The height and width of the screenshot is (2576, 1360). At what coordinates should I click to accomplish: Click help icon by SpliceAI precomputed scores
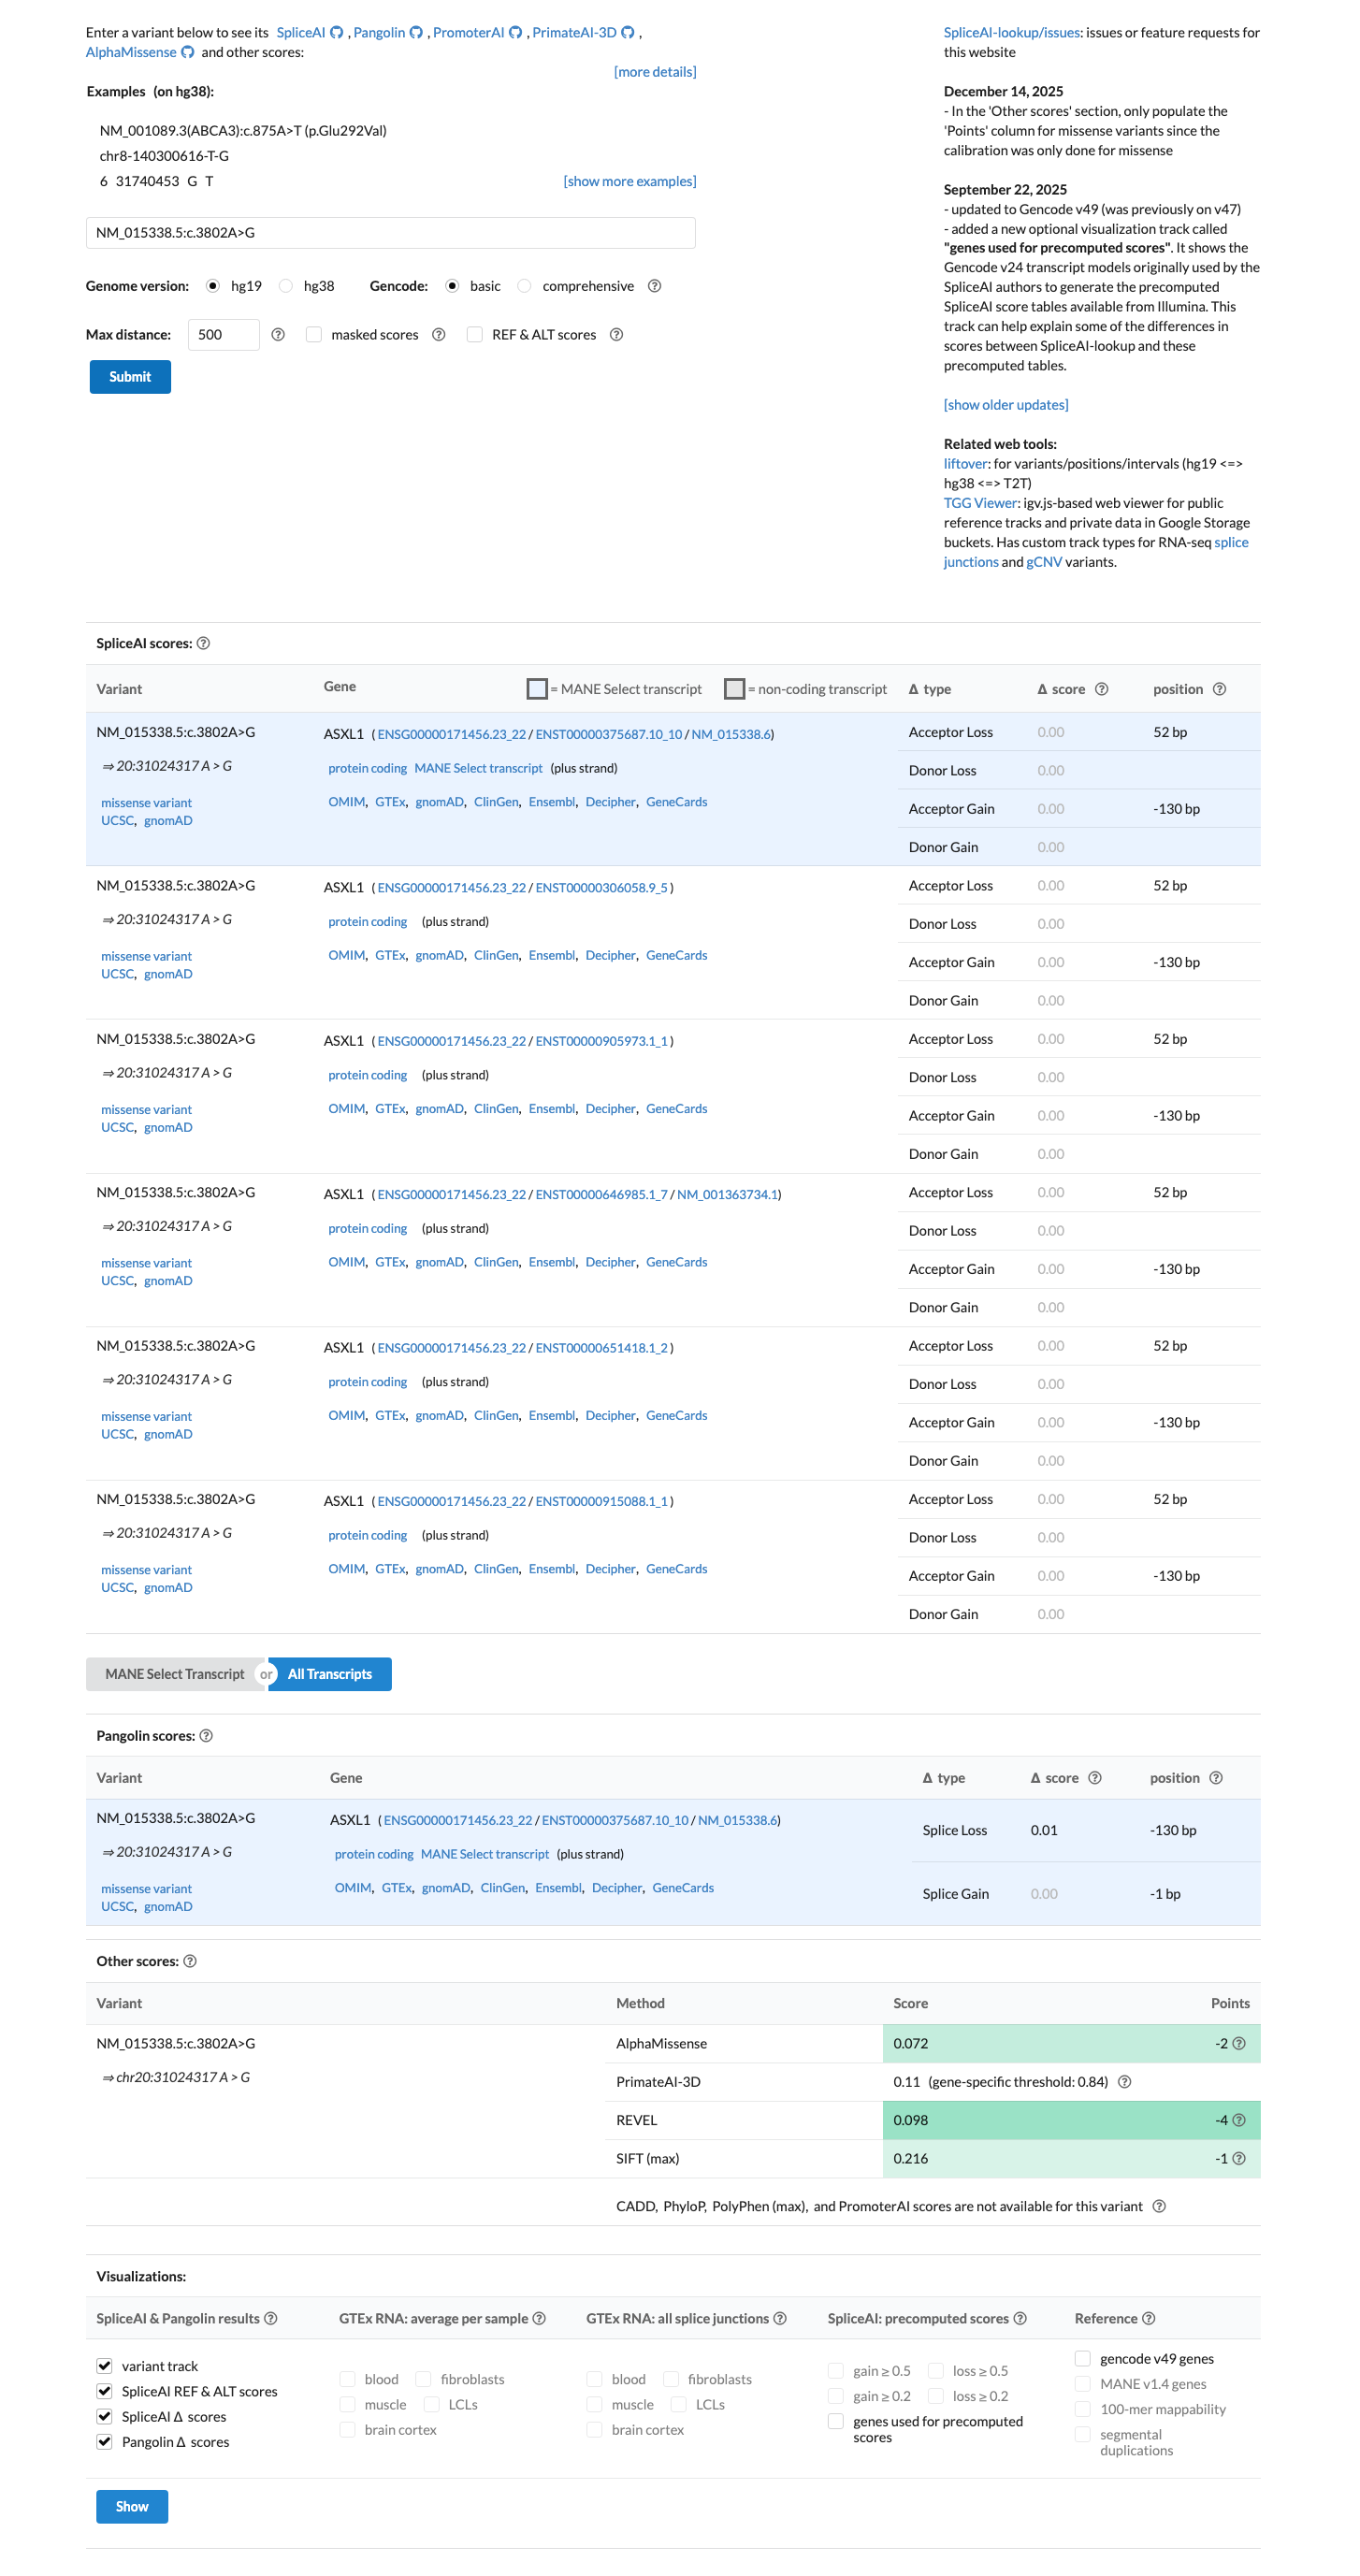click(x=1020, y=2319)
